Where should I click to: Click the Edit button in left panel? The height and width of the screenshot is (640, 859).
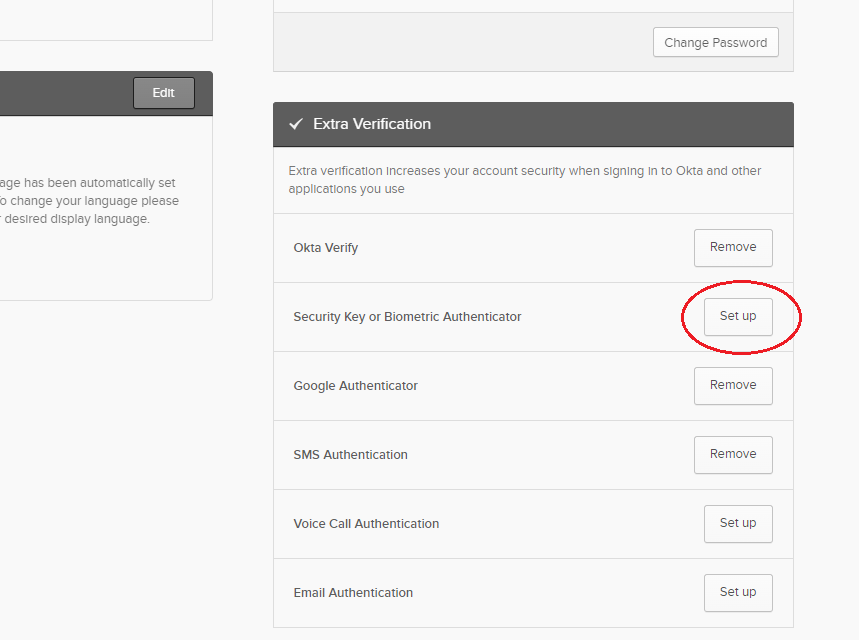pyautogui.click(x=163, y=93)
